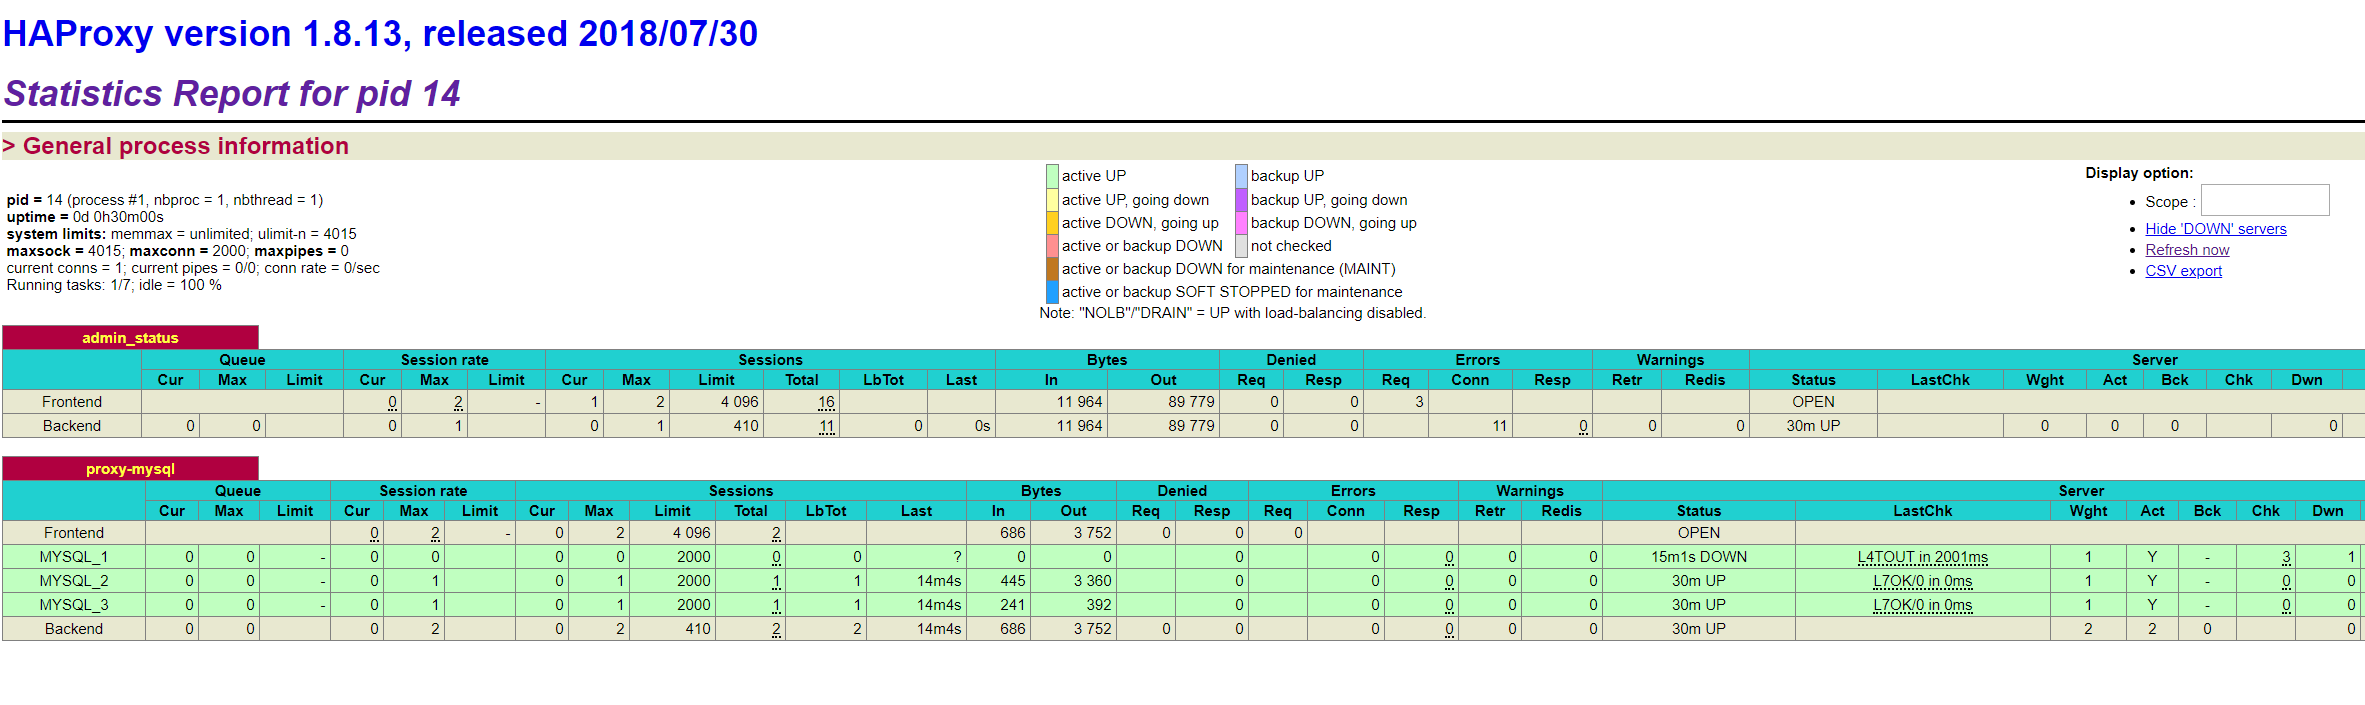Click the Hide 'DOWN' servers link
The image size is (2365, 705).
(2215, 229)
